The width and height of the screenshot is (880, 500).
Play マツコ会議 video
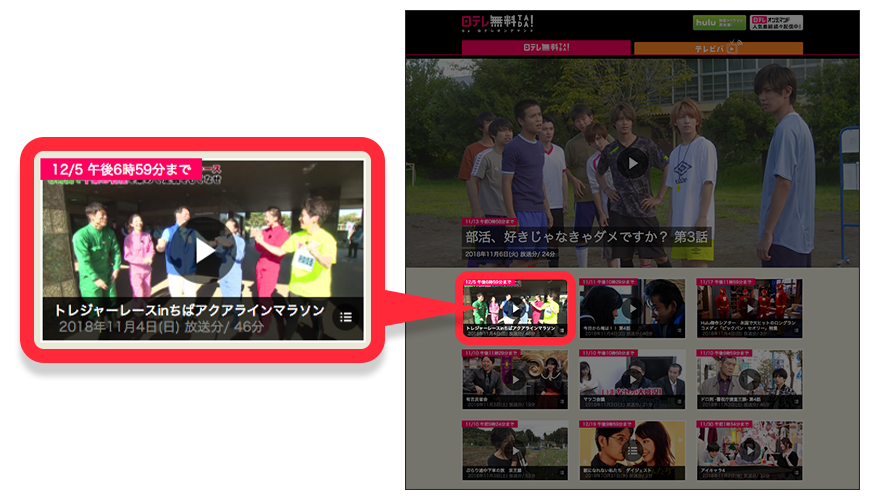click(632, 379)
